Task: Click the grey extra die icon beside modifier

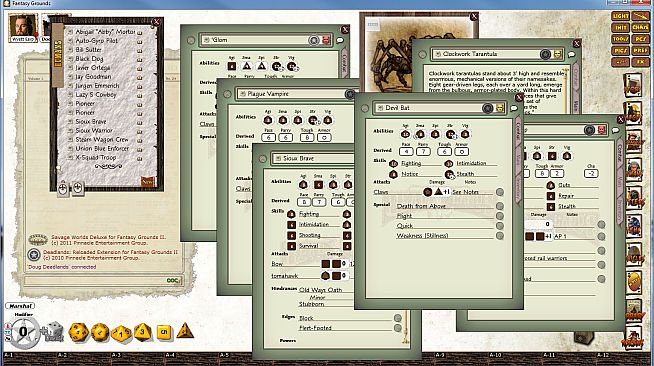Action: 54,332
